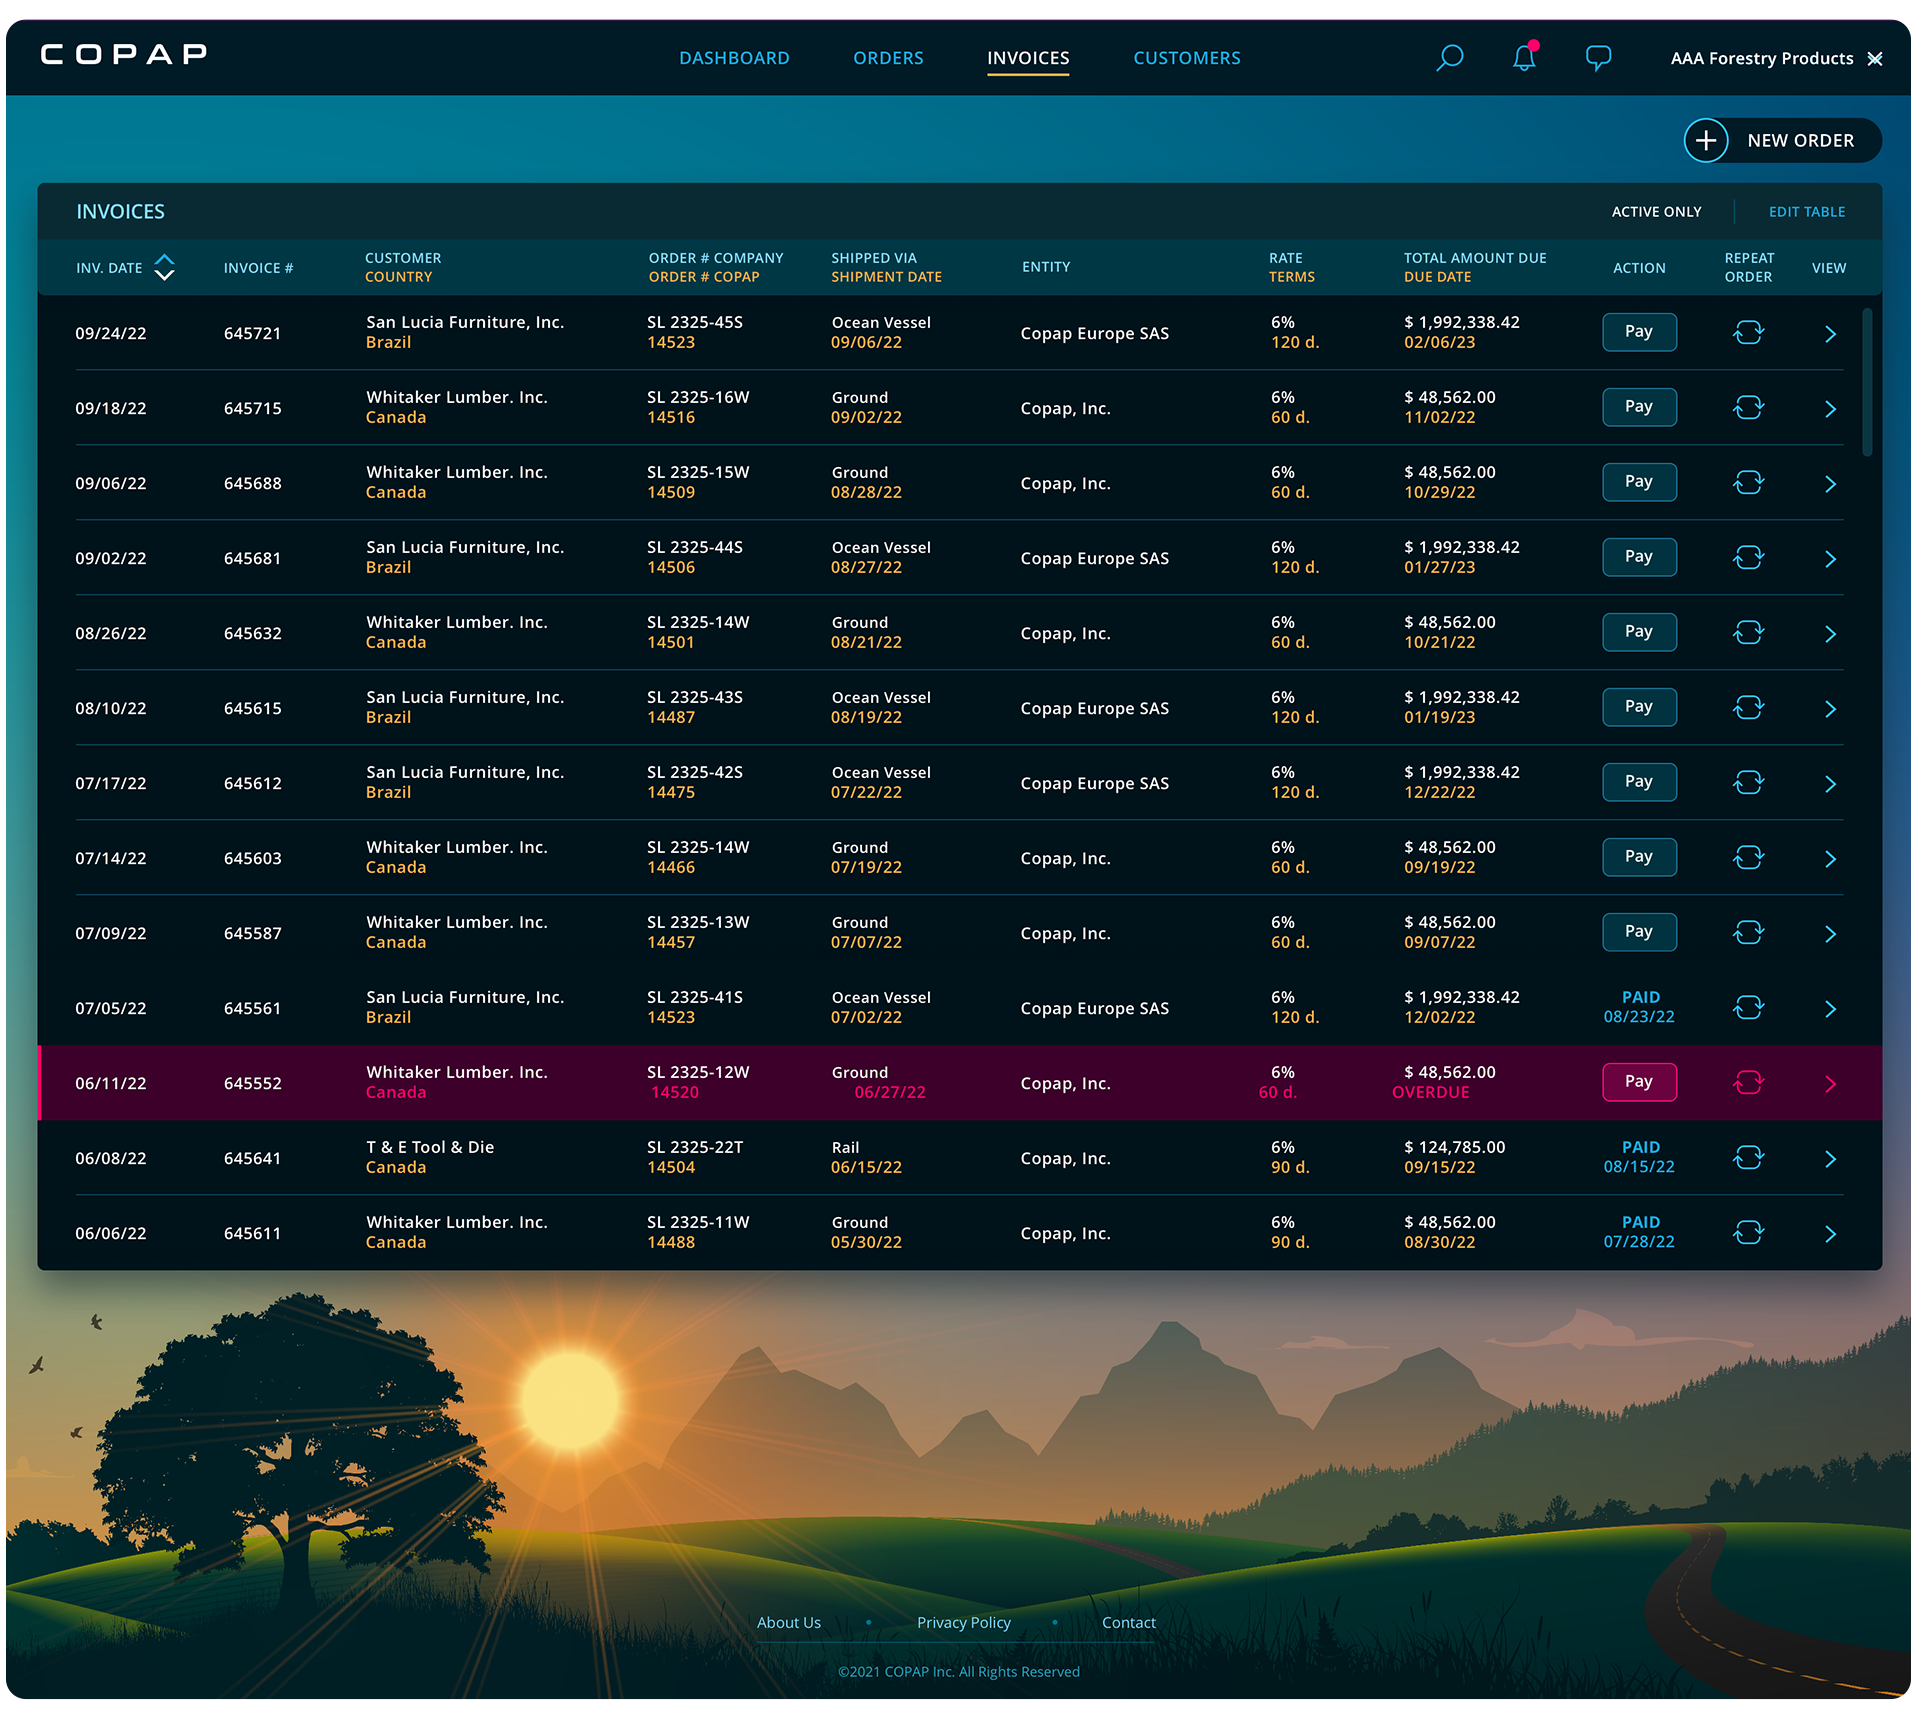Go to the Dashboard tab

(734, 58)
